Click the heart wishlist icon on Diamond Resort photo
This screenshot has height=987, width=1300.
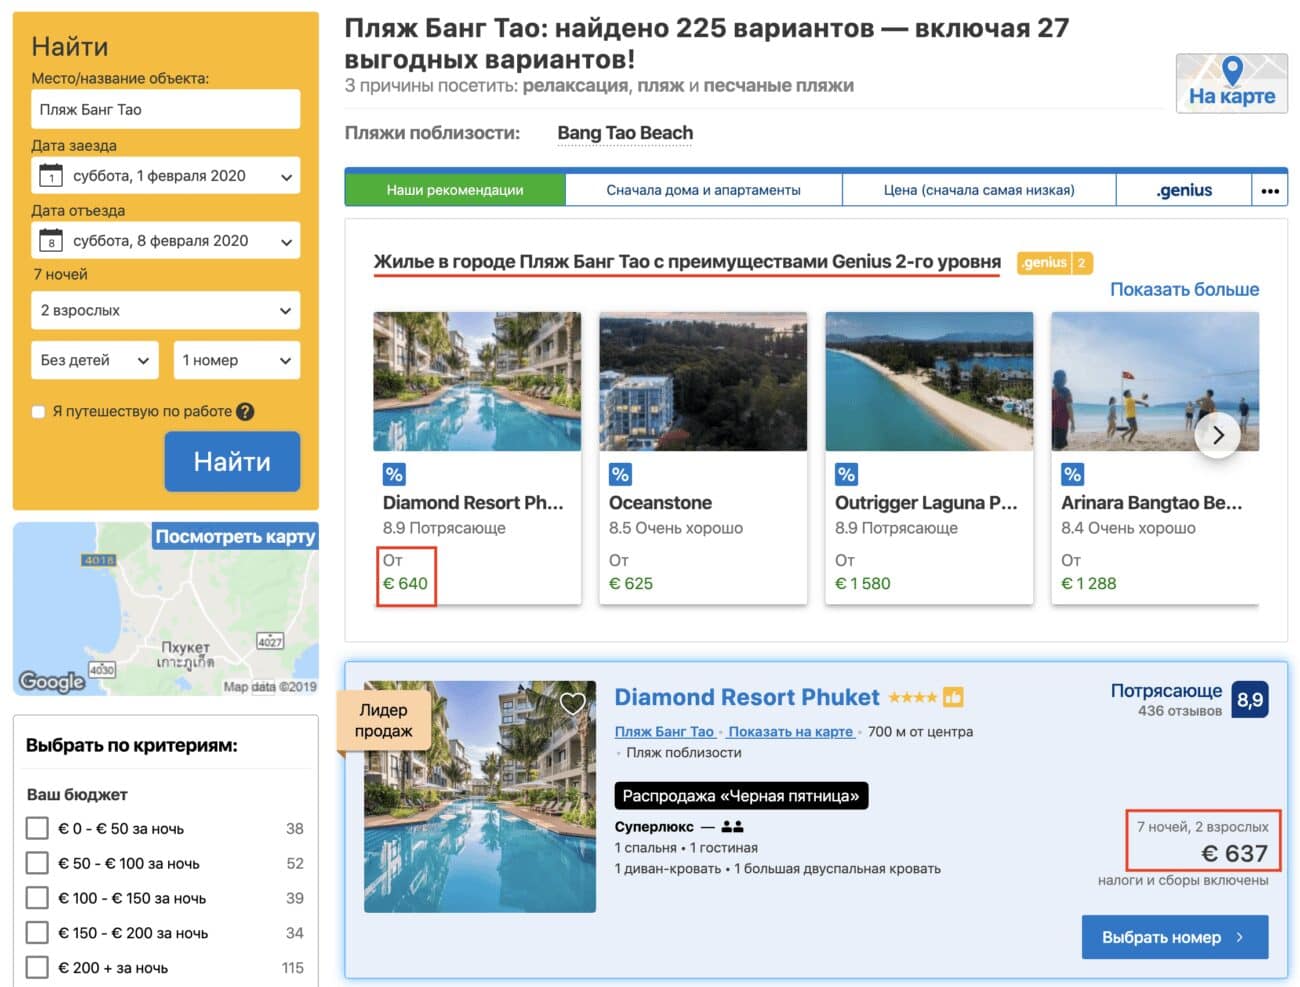[x=572, y=703]
